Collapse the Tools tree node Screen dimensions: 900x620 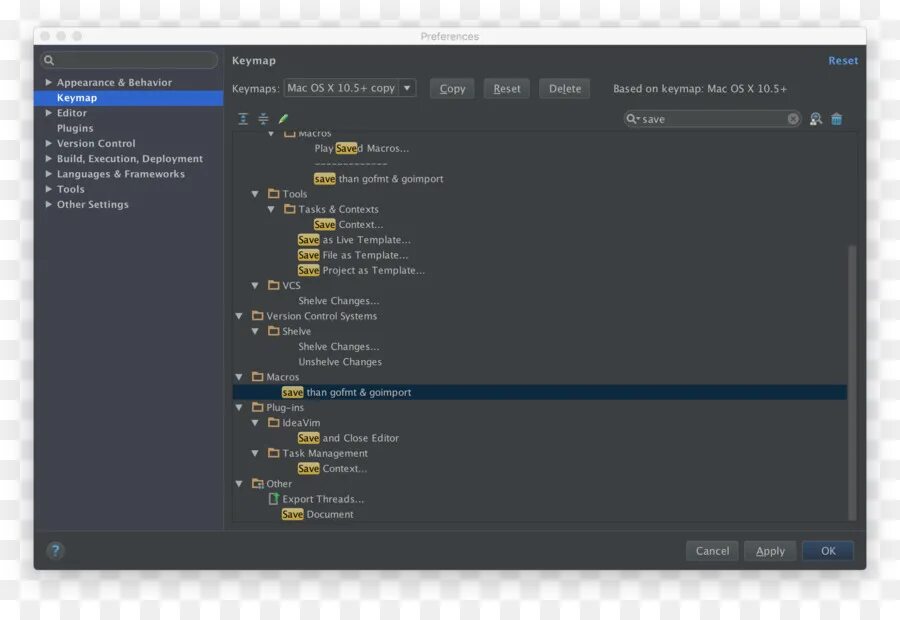click(x=255, y=194)
